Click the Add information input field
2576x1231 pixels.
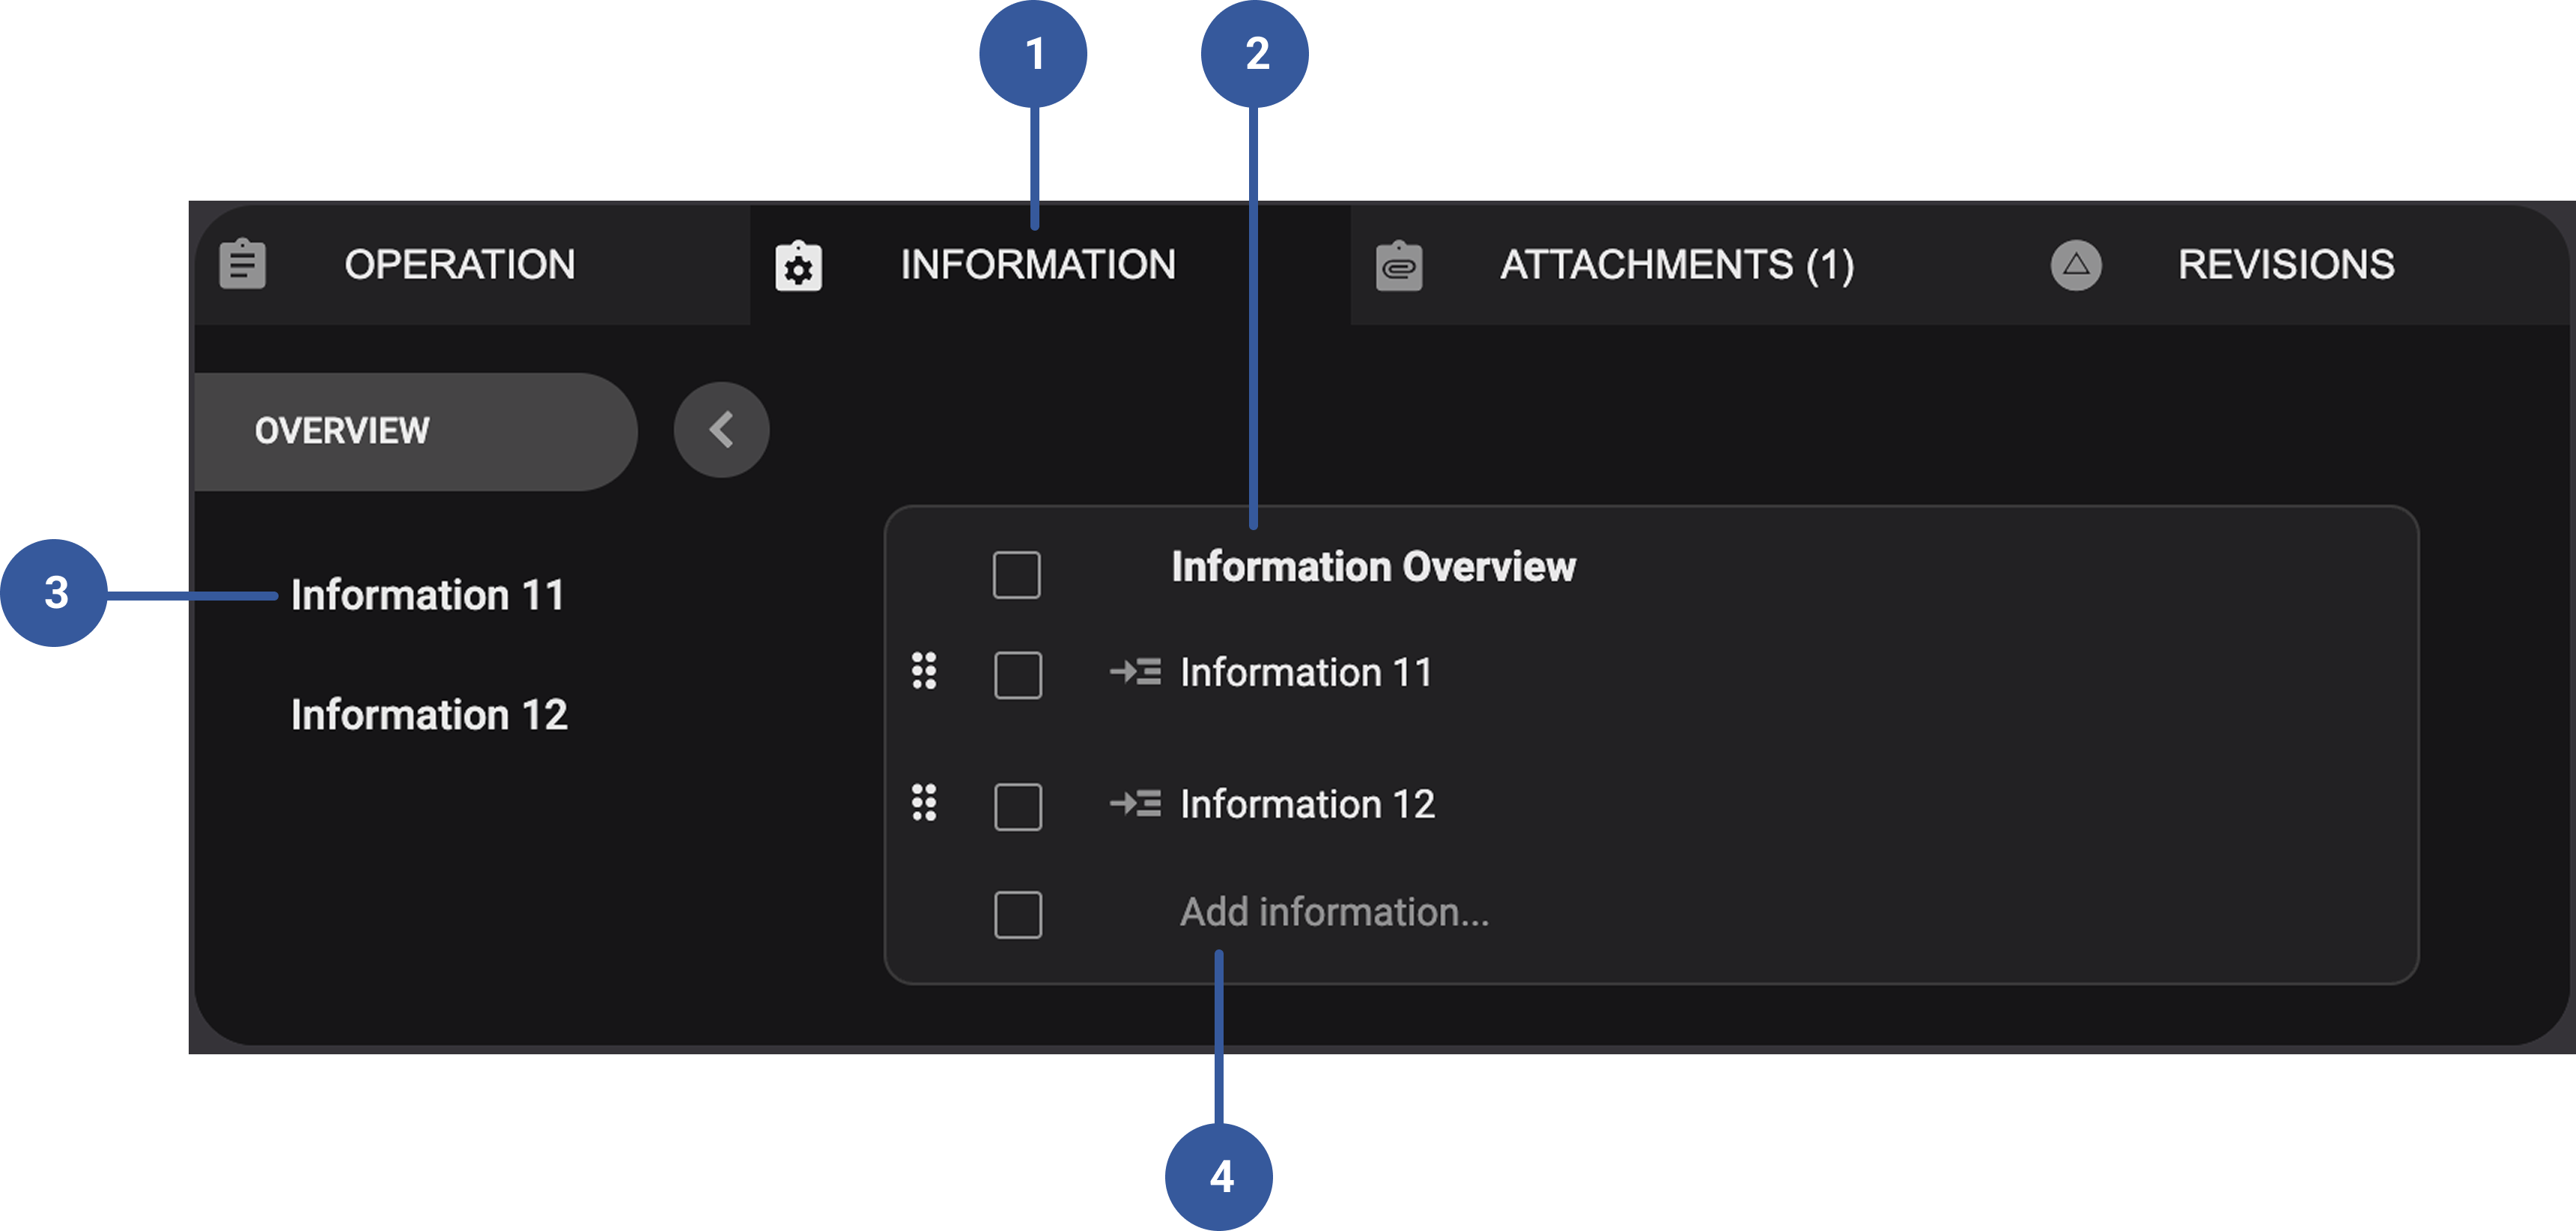(x=1334, y=912)
